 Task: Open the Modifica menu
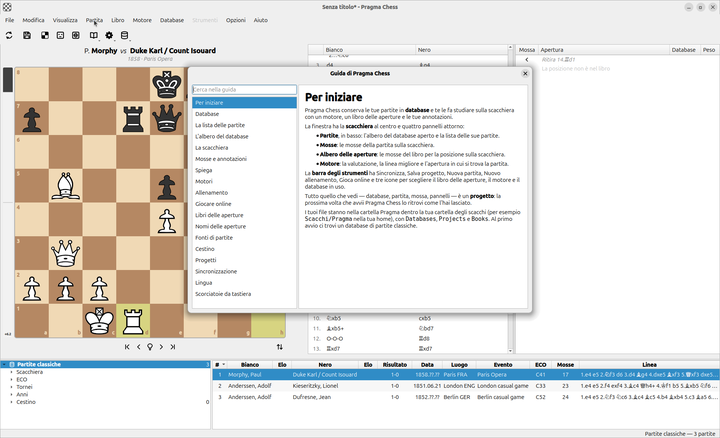click(x=34, y=20)
